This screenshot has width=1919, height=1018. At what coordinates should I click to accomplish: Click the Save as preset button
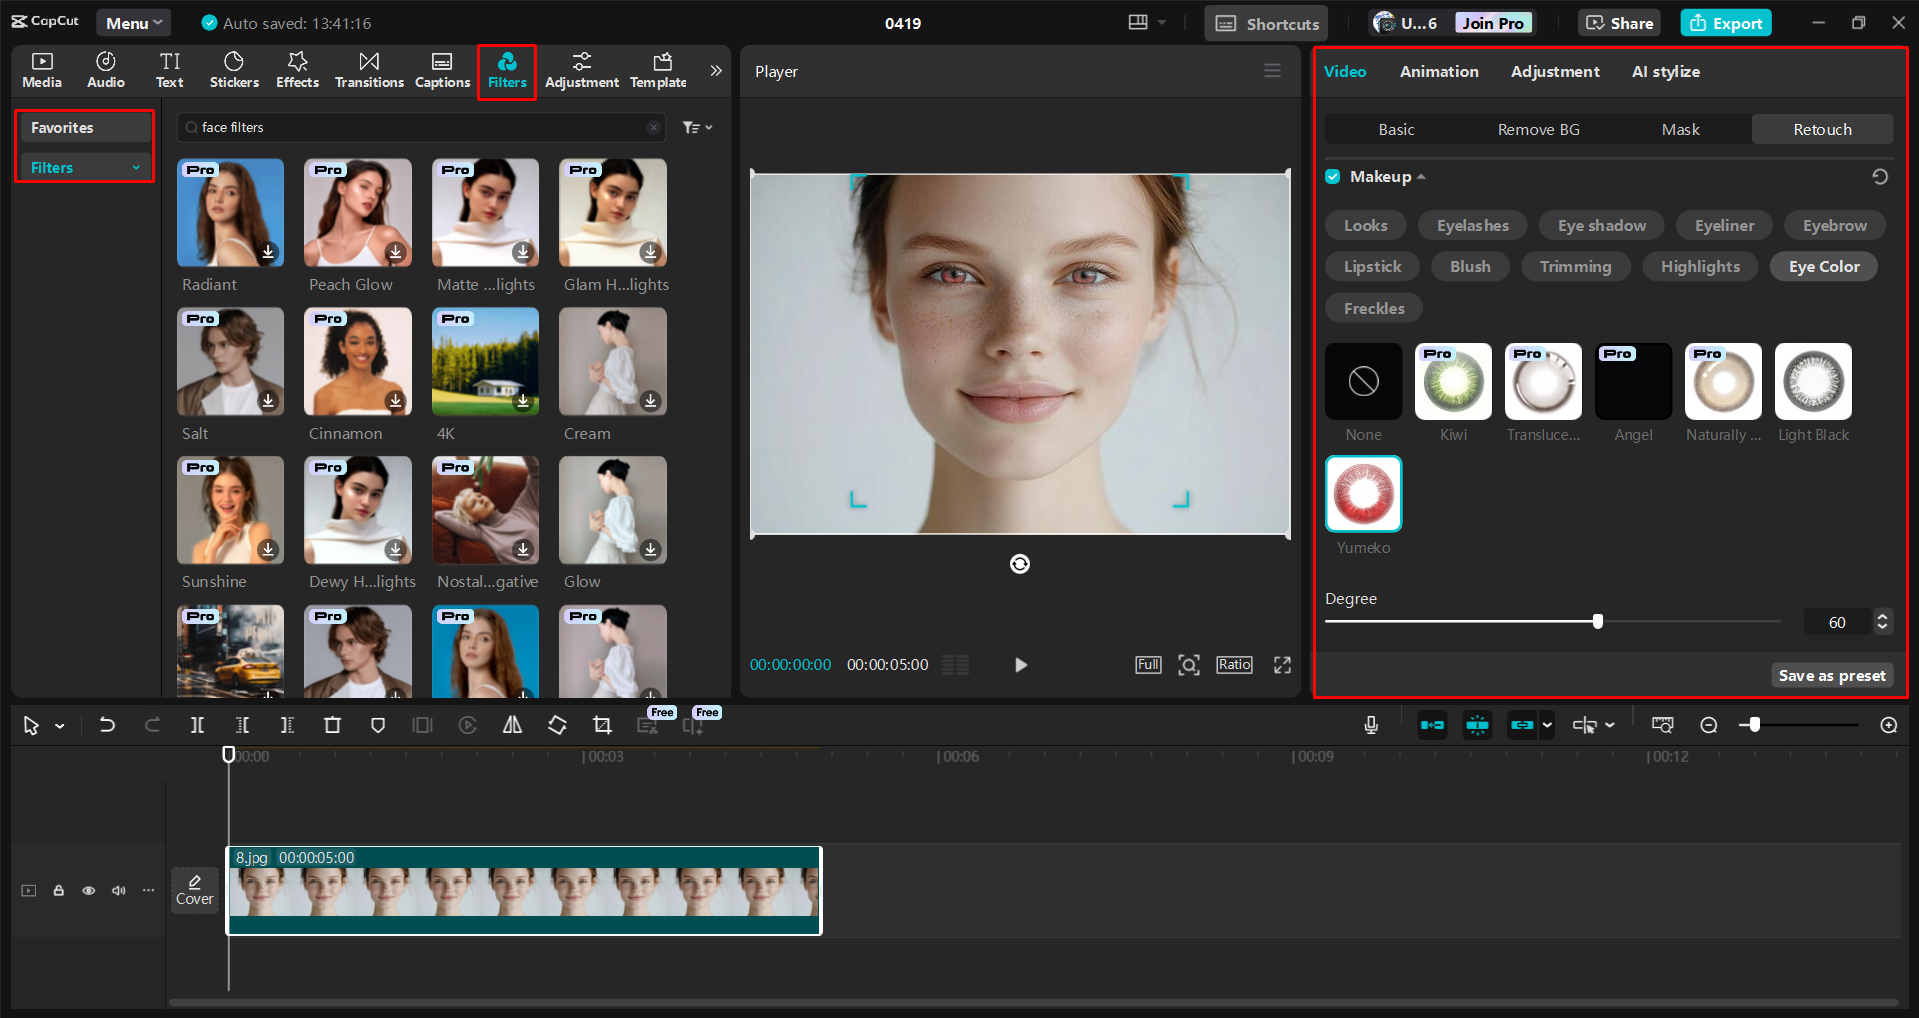click(1831, 676)
